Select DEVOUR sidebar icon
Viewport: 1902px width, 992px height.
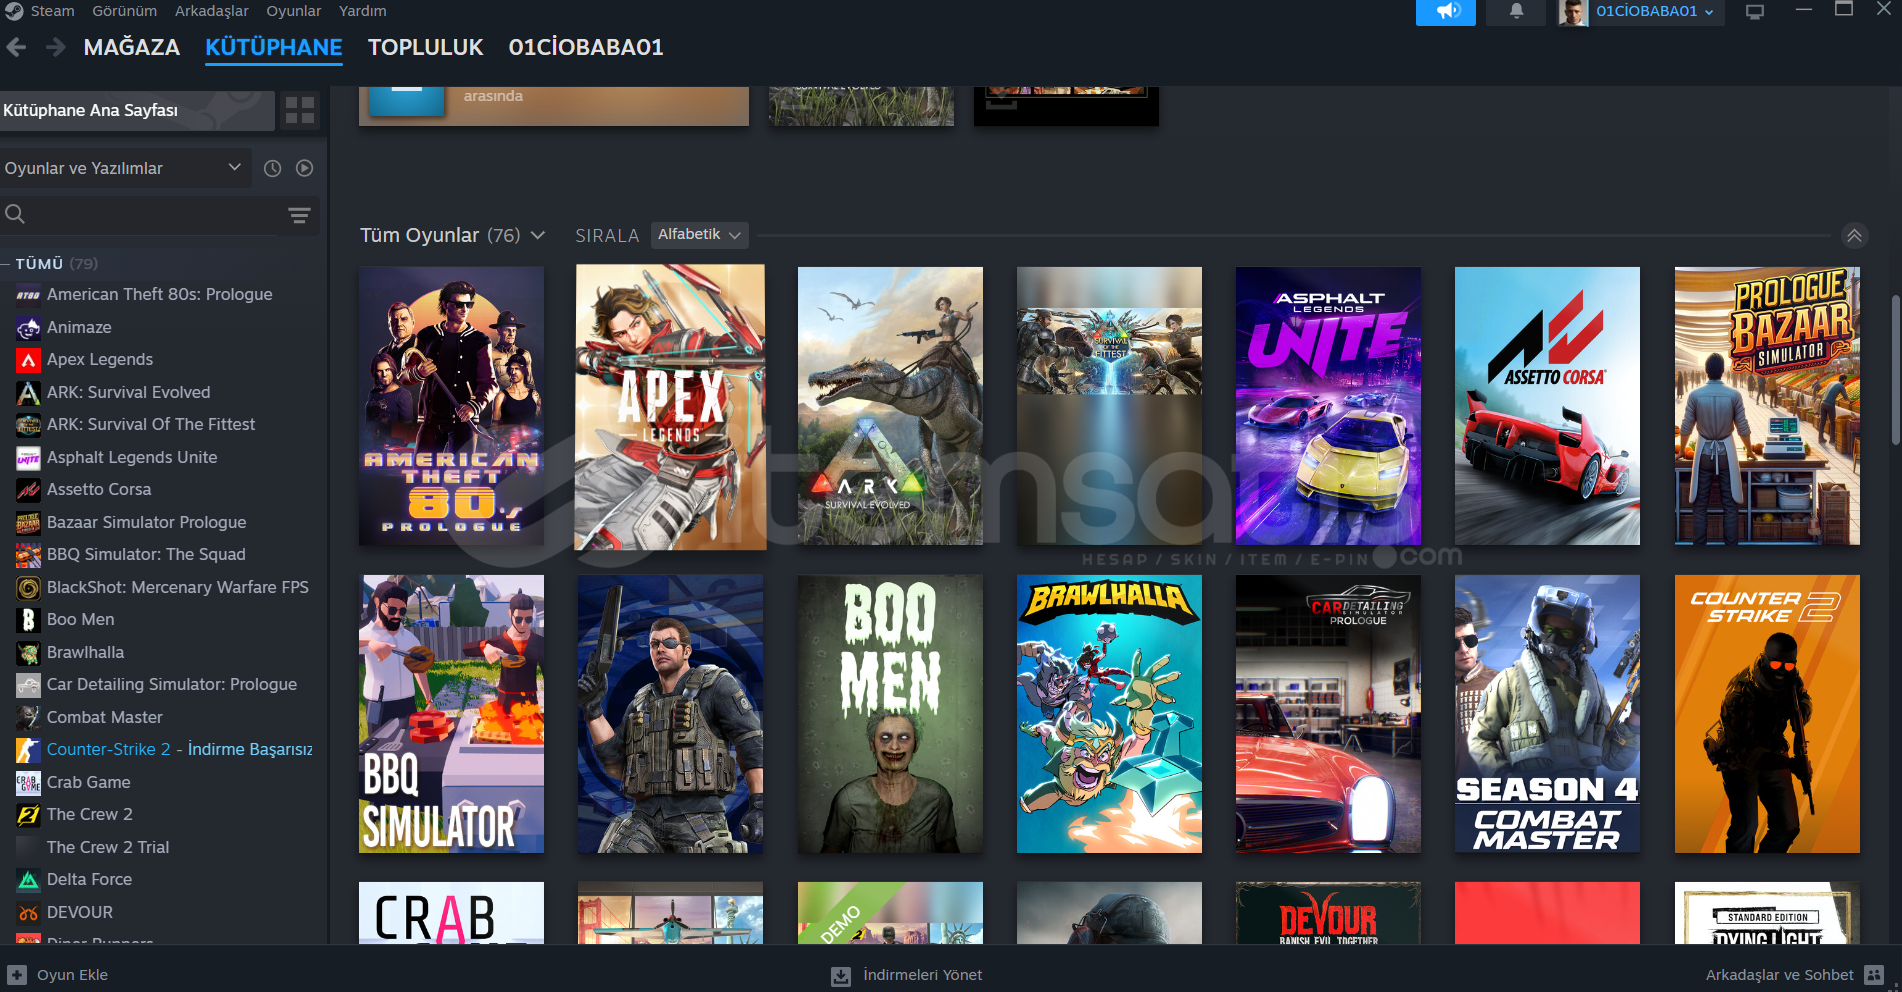click(x=28, y=912)
